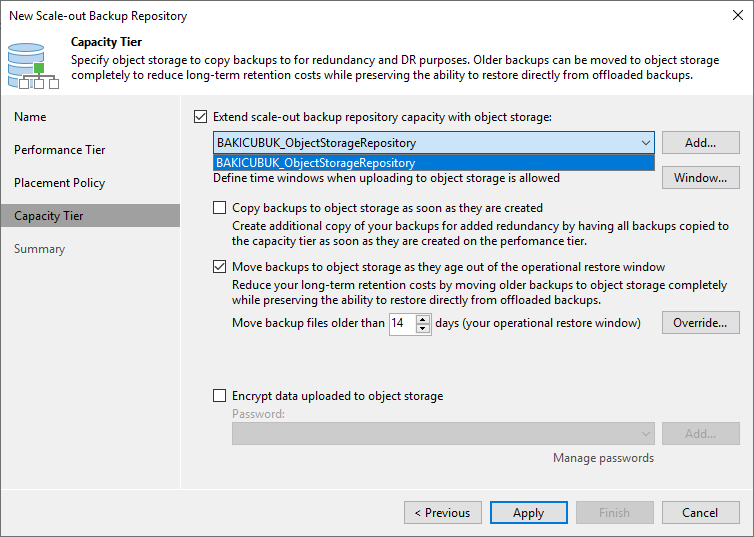Click Add... next to object storage dropdown
This screenshot has width=754, height=537.
pyautogui.click(x=700, y=143)
